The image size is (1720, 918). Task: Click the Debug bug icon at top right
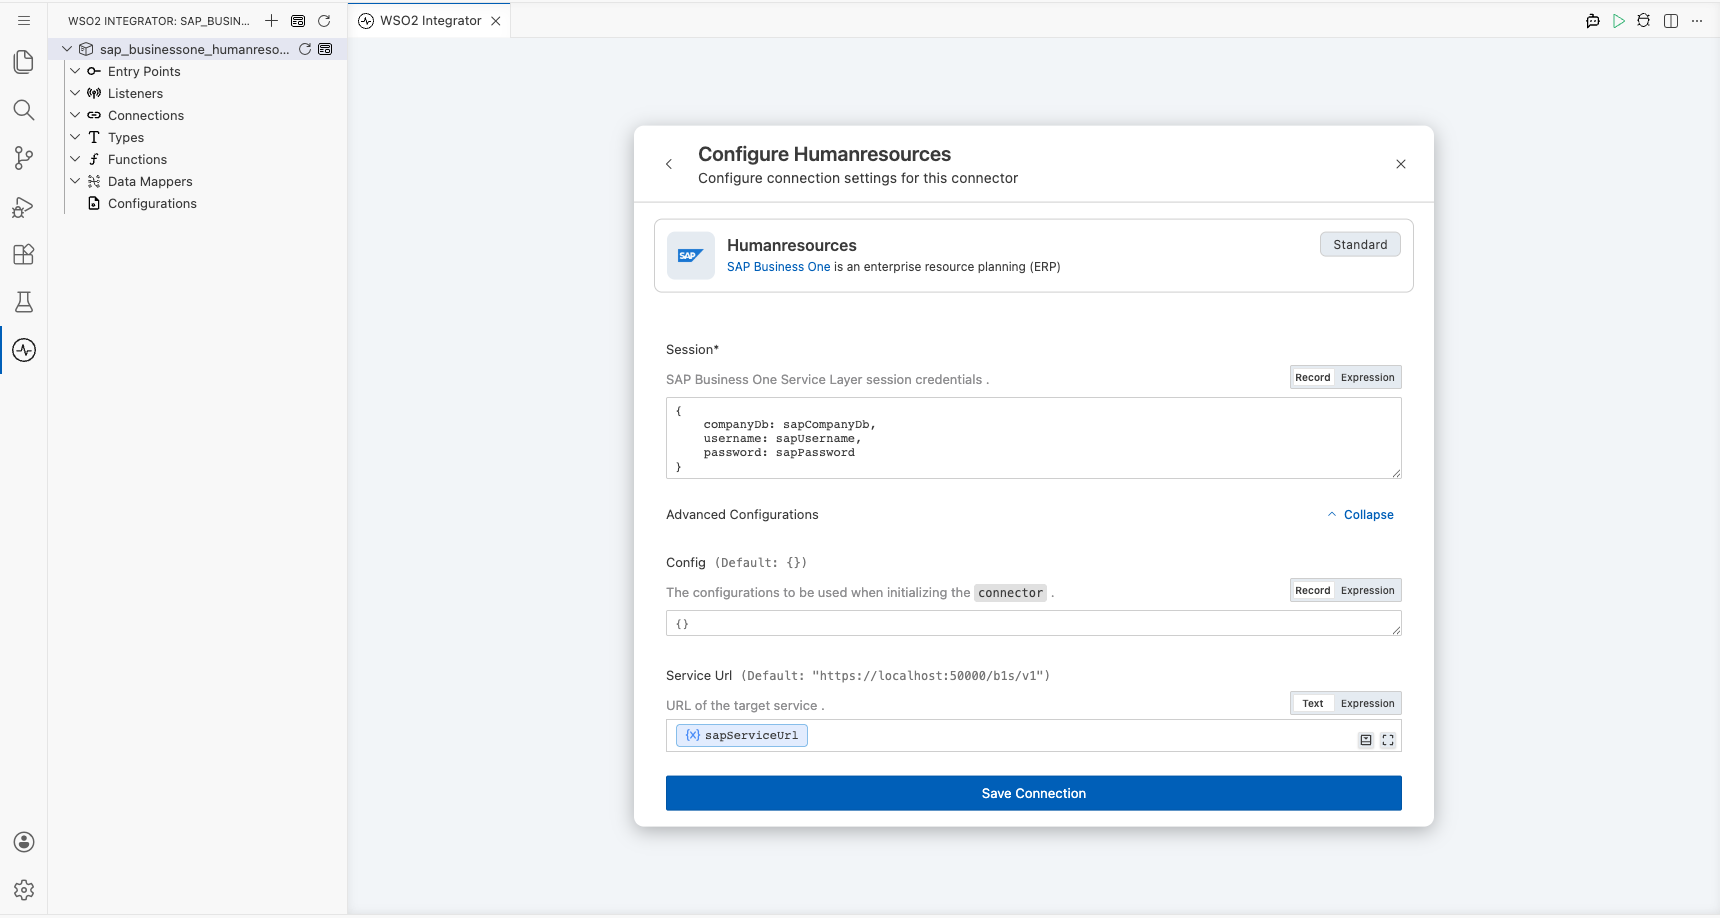coord(1644,21)
